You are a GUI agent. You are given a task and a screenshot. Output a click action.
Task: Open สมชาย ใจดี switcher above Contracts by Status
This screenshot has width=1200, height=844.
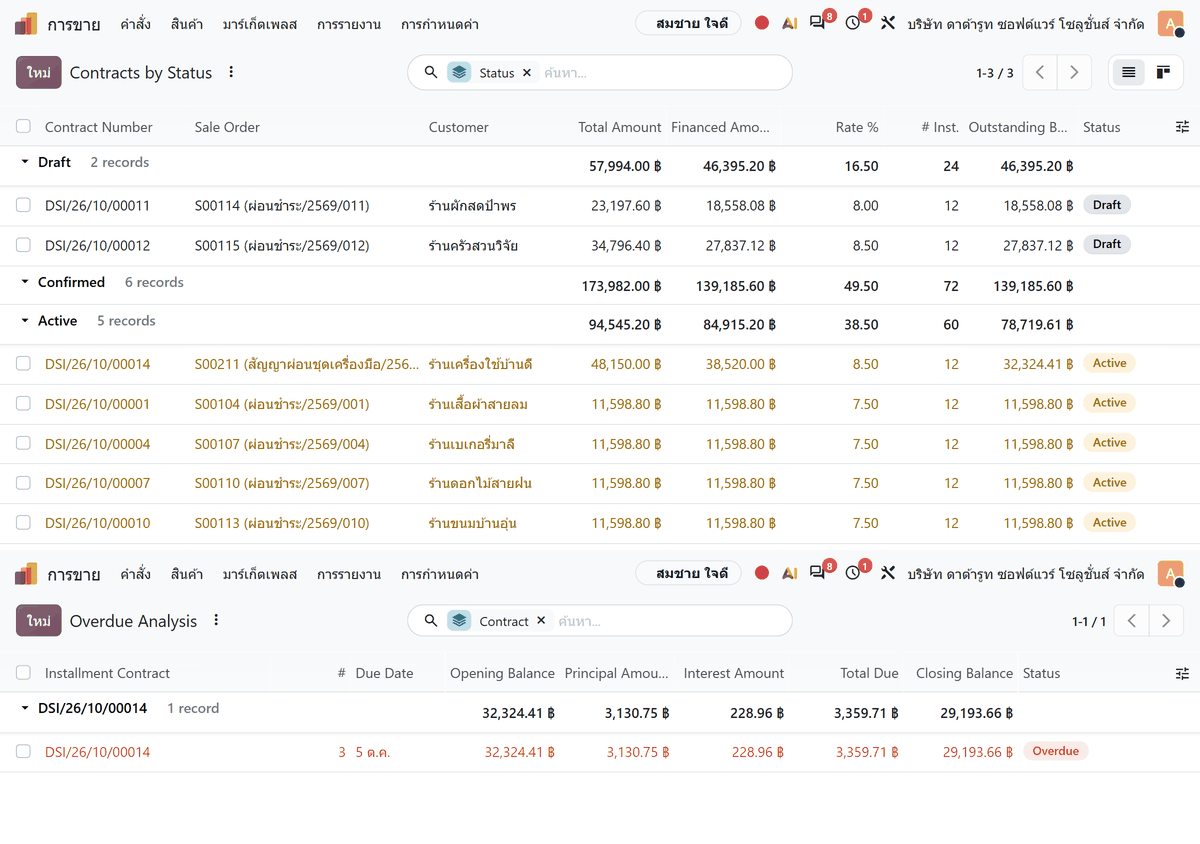[688, 23]
